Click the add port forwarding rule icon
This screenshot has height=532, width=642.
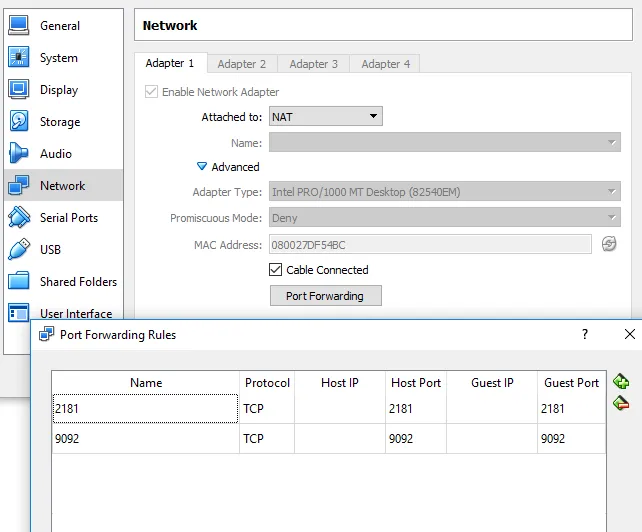[621, 381]
